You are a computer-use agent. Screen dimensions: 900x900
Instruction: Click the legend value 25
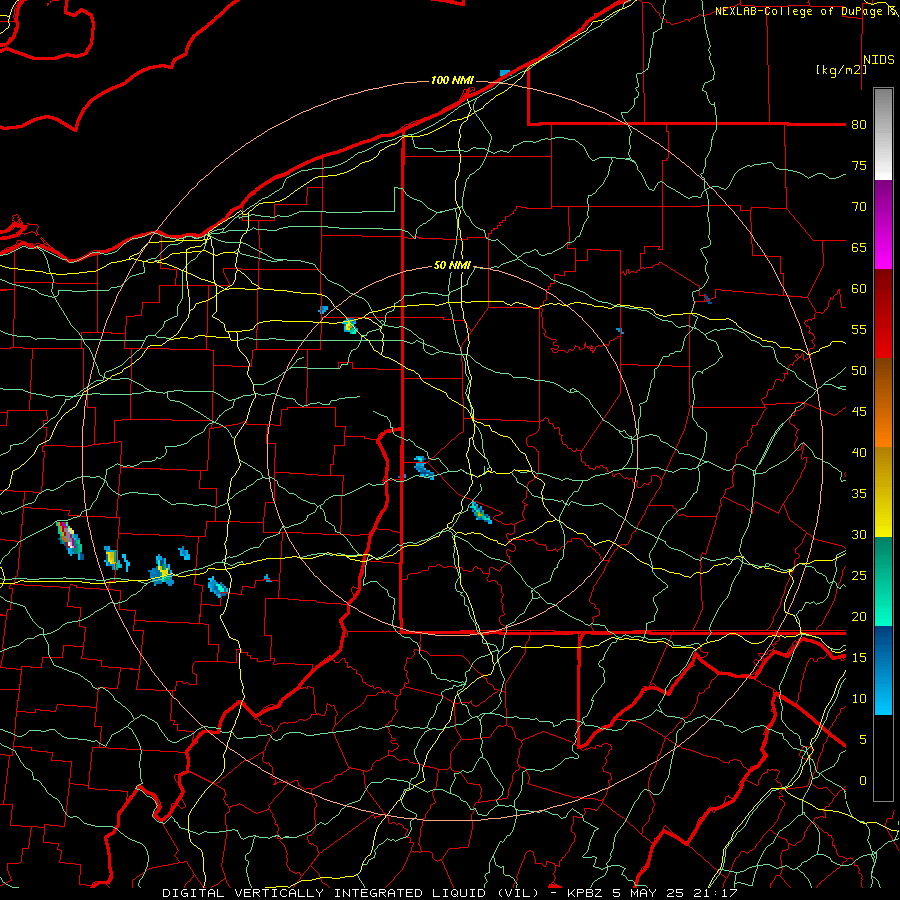[x=859, y=575]
